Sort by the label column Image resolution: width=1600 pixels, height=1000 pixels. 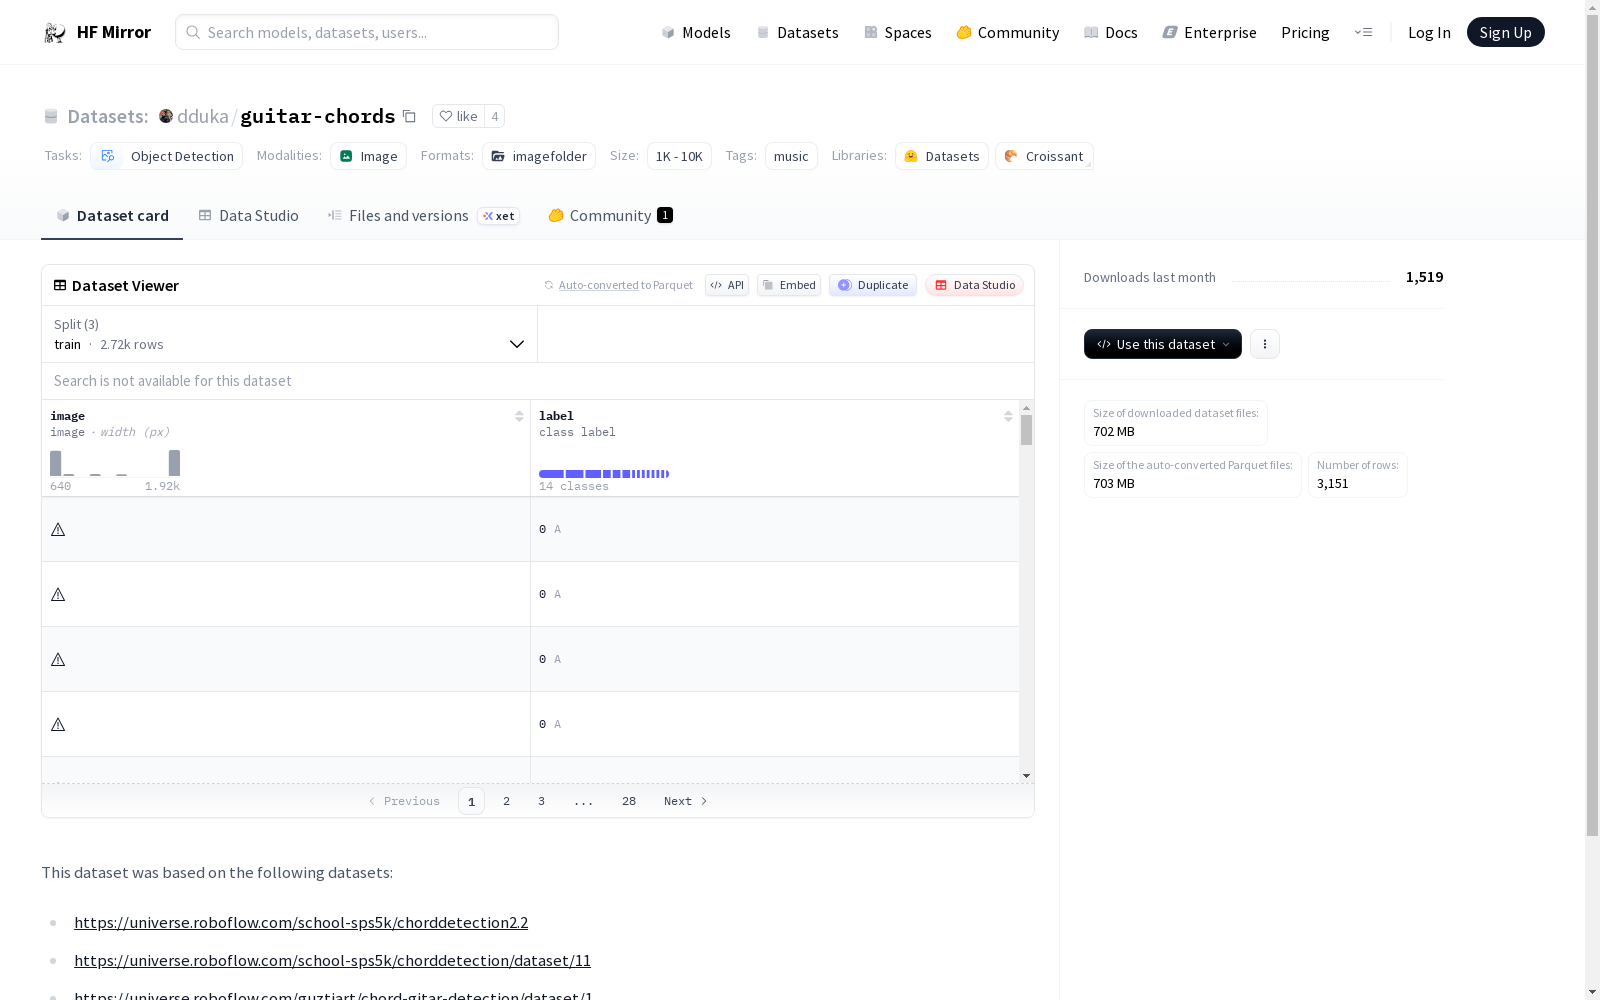pos(1008,416)
